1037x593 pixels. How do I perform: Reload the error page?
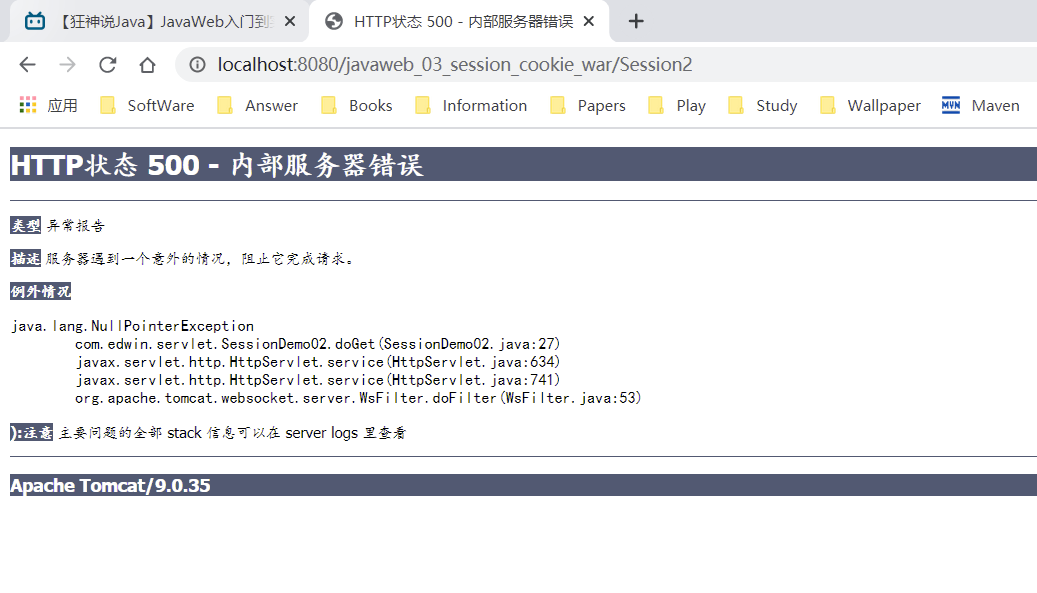pos(107,64)
